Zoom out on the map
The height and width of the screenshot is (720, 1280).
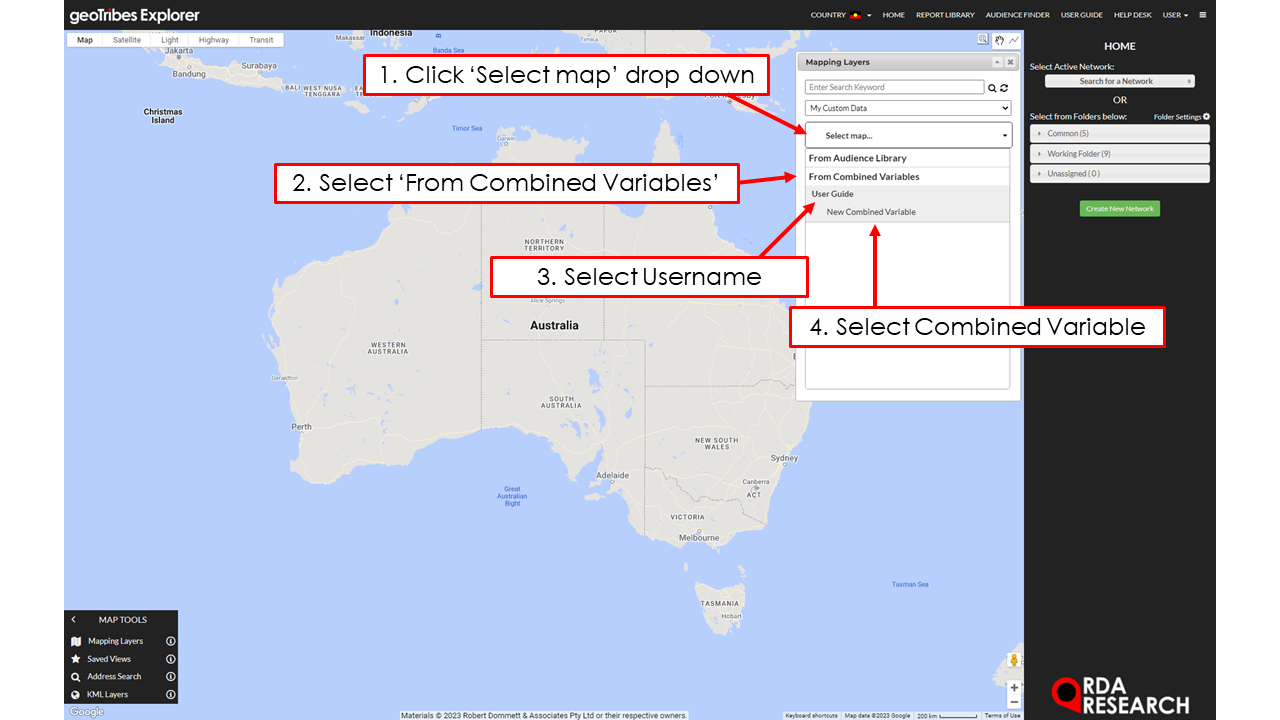tap(1014, 702)
